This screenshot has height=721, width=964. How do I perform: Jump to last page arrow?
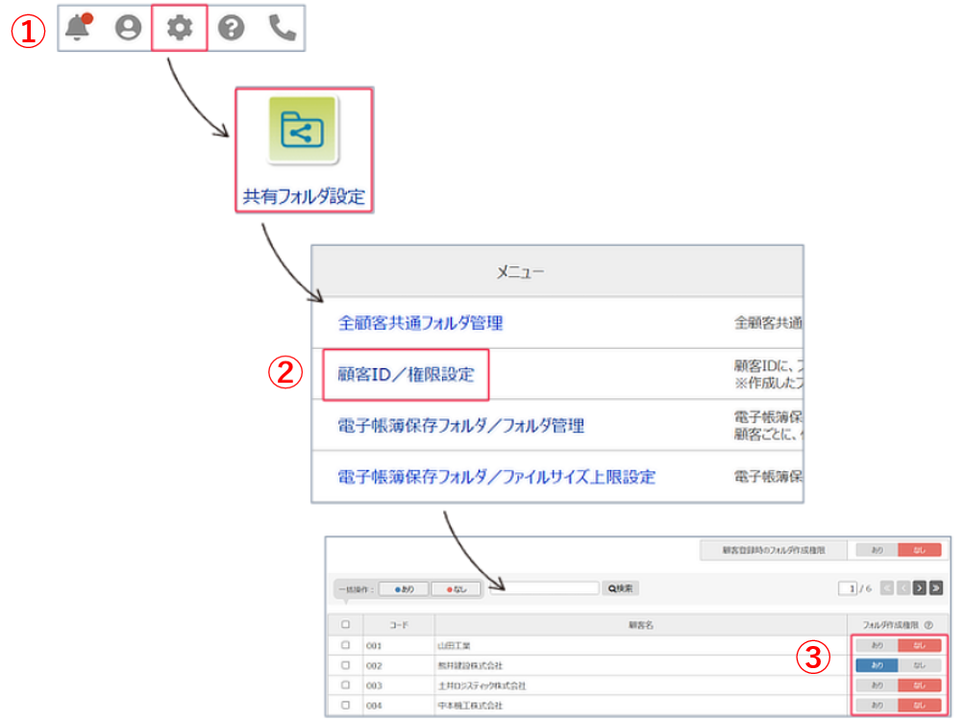click(x=936, y=588)
